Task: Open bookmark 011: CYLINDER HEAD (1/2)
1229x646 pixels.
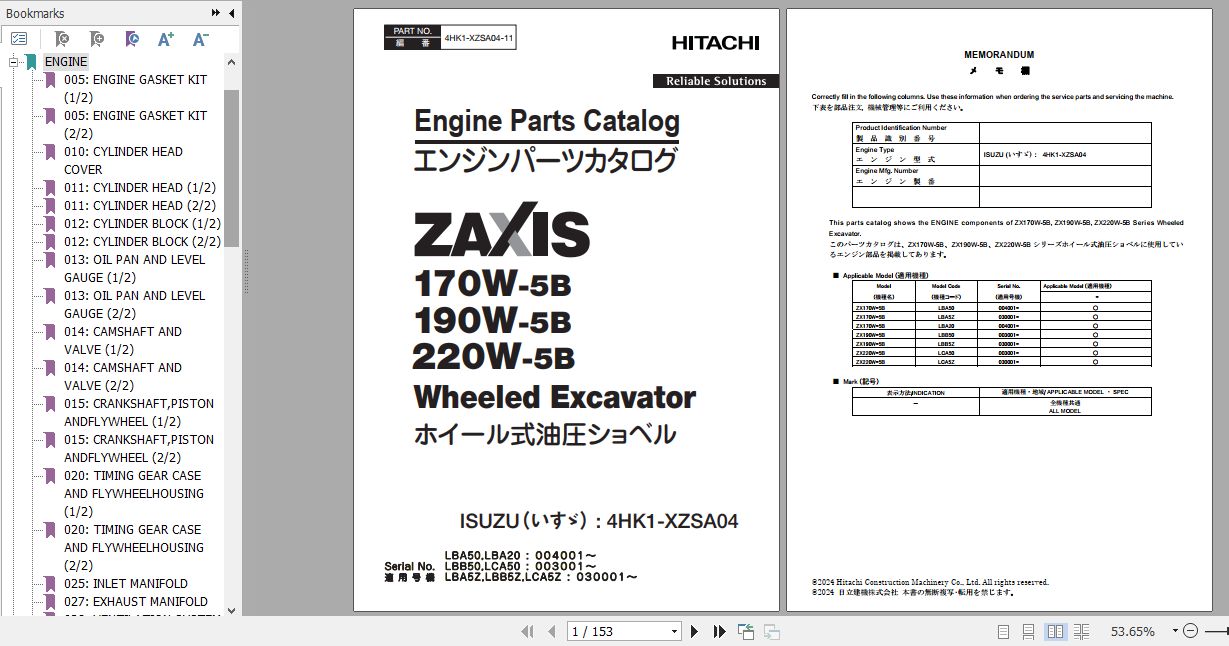Action: point(140,188)
